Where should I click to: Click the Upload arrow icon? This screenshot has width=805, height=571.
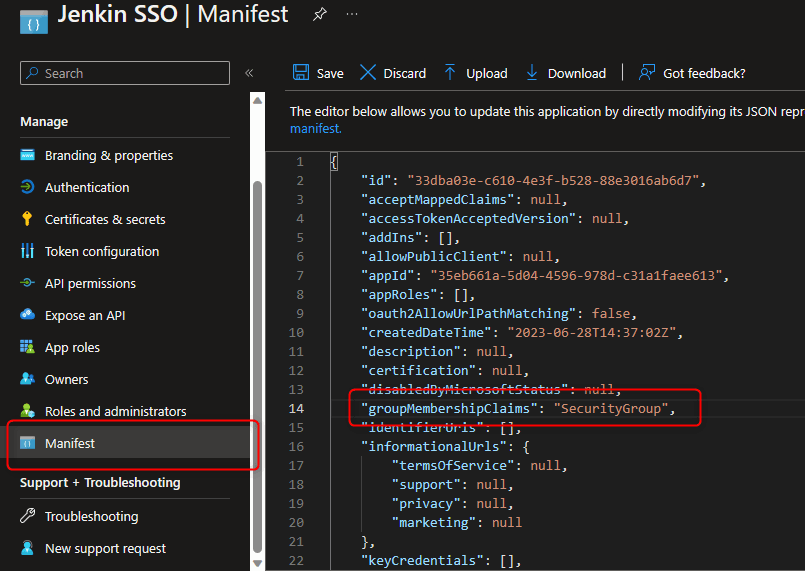tap(450, 72)
